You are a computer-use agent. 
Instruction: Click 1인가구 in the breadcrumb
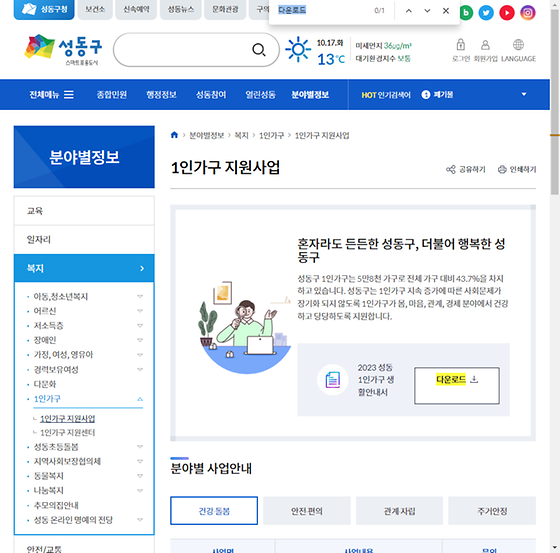click(271, 135)
